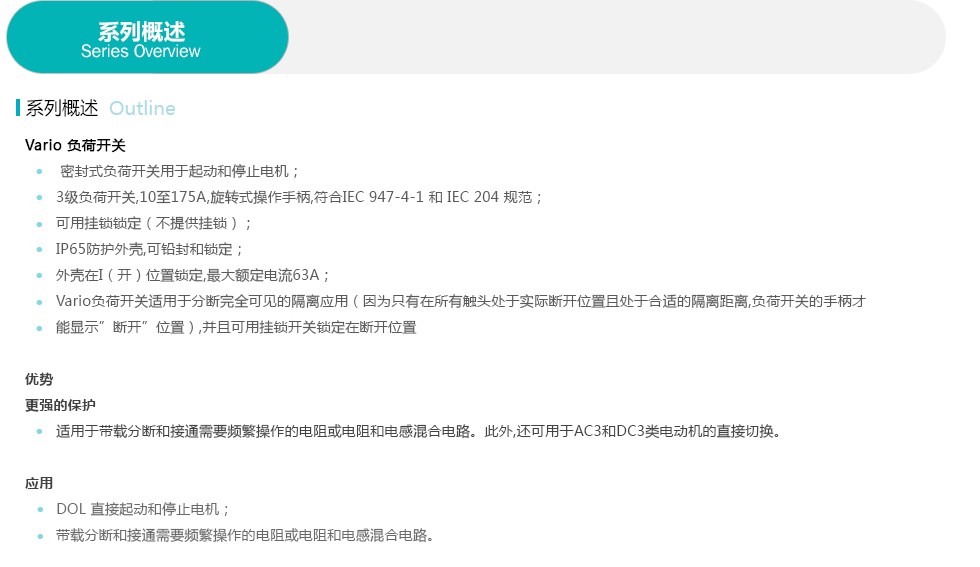Click the 系列概述 section heading text
The image size is (980, 567).
pos(62,108)
